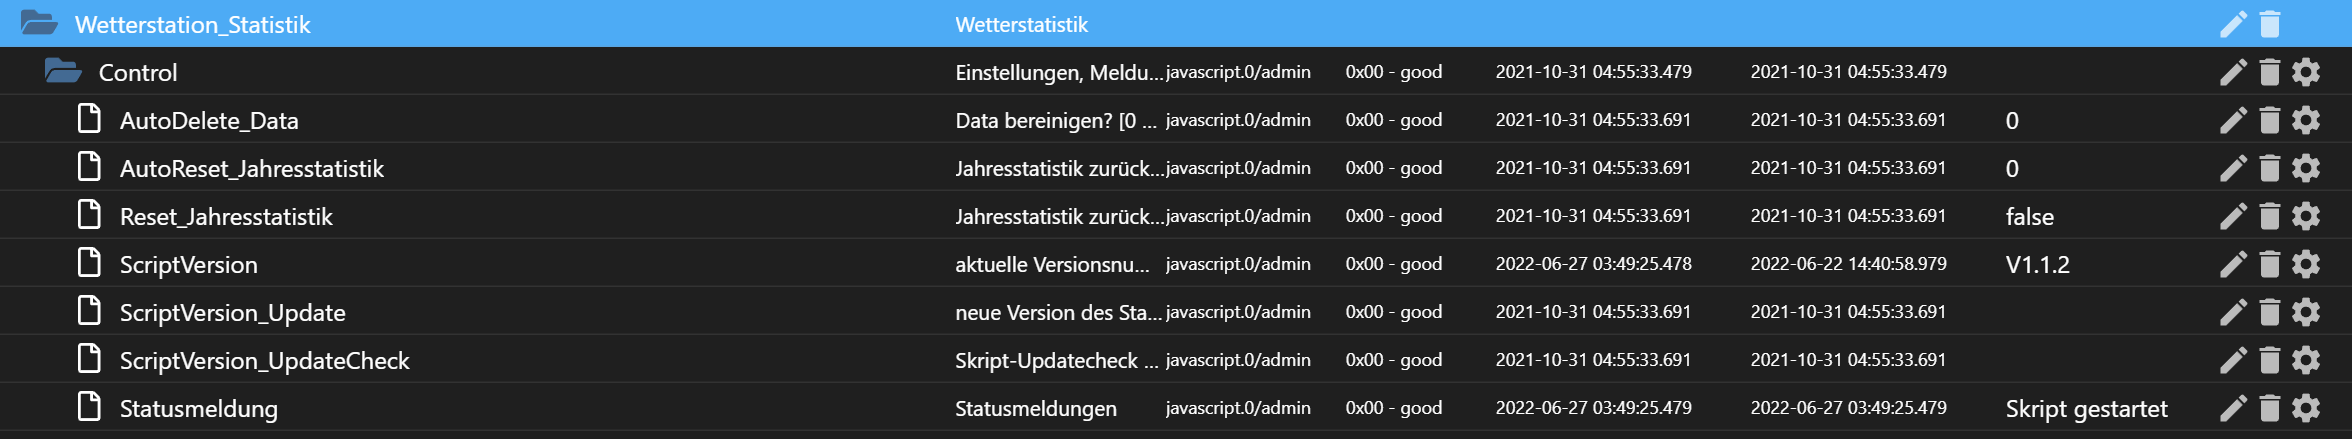Click the 'Skript gestartet' status value
The height and width of the screenshot is (439, 2352).
2086,409
